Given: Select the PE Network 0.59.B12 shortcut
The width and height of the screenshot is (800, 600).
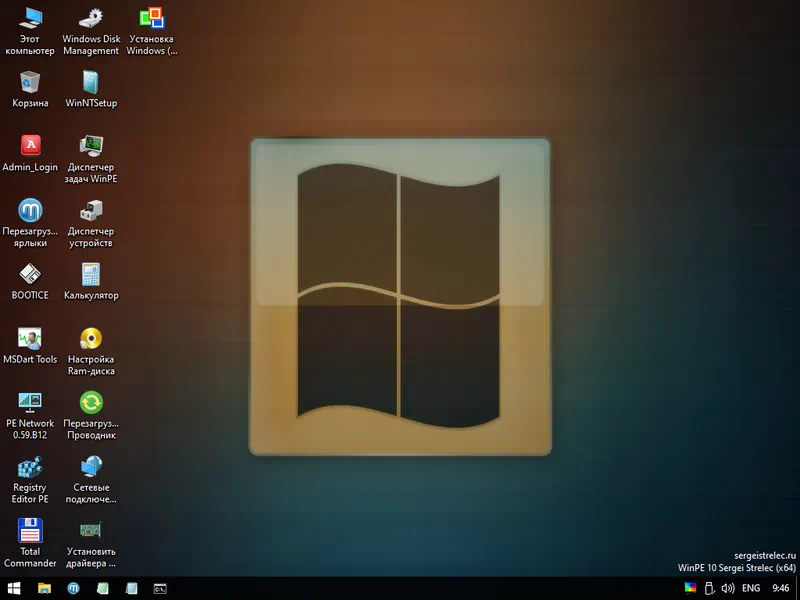Looking at the screenshot, I should point(30,416).
